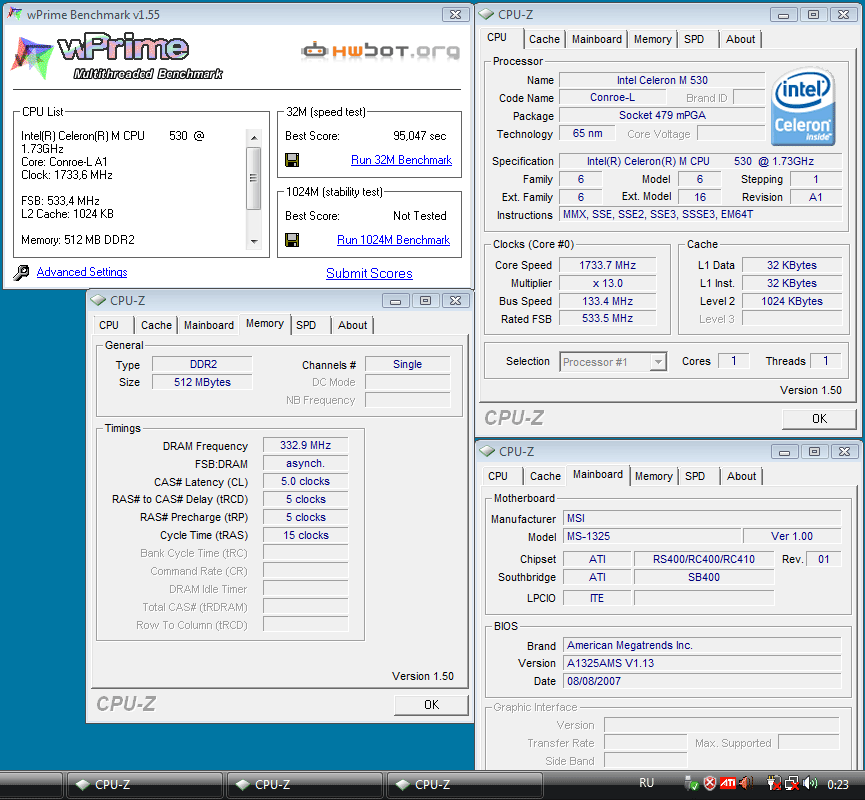The width and height of the screenshot is (865, 800).
Task: Select the first CPU-Z taskbar button
Action: [145, 785]
